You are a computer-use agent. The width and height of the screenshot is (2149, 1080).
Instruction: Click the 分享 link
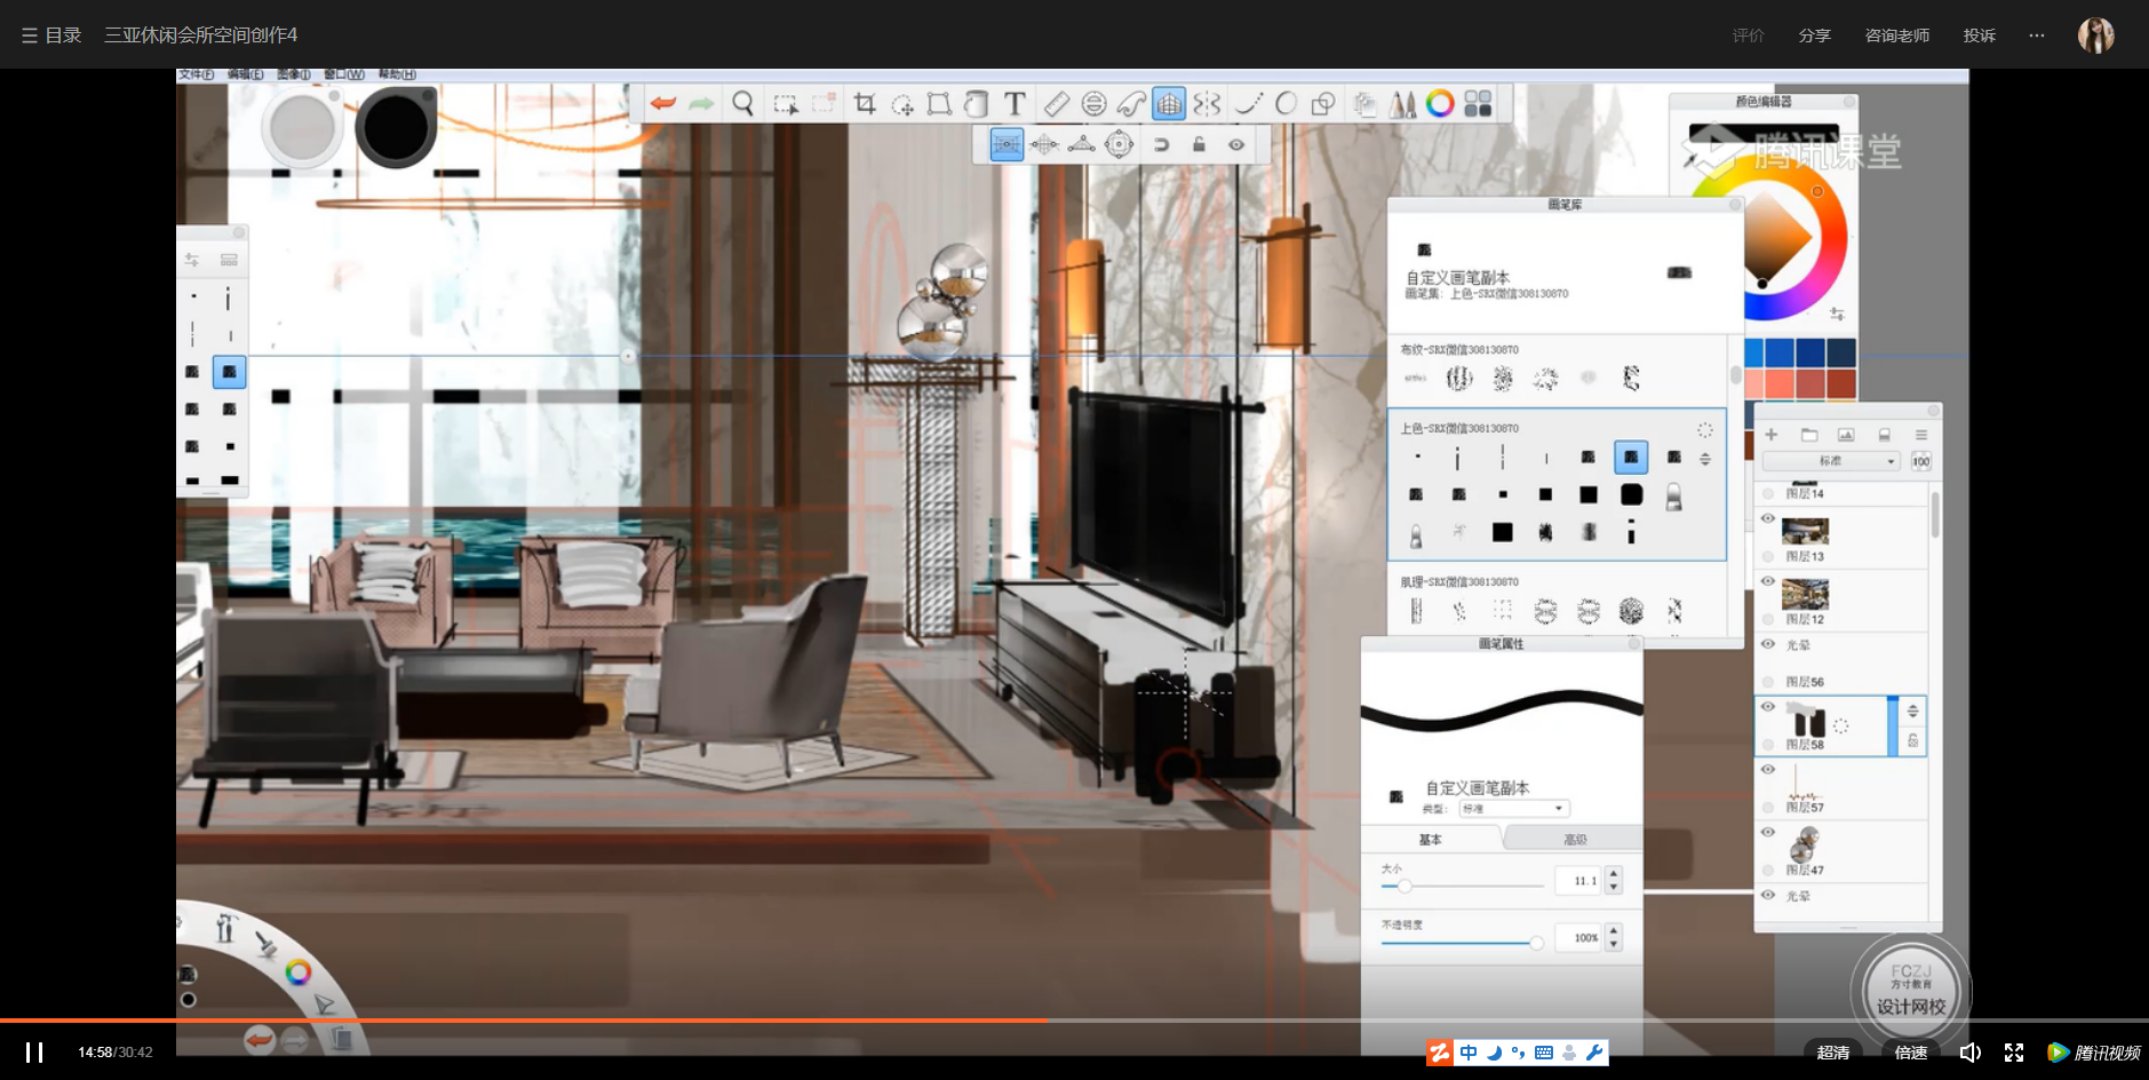tap(1814, 35)
